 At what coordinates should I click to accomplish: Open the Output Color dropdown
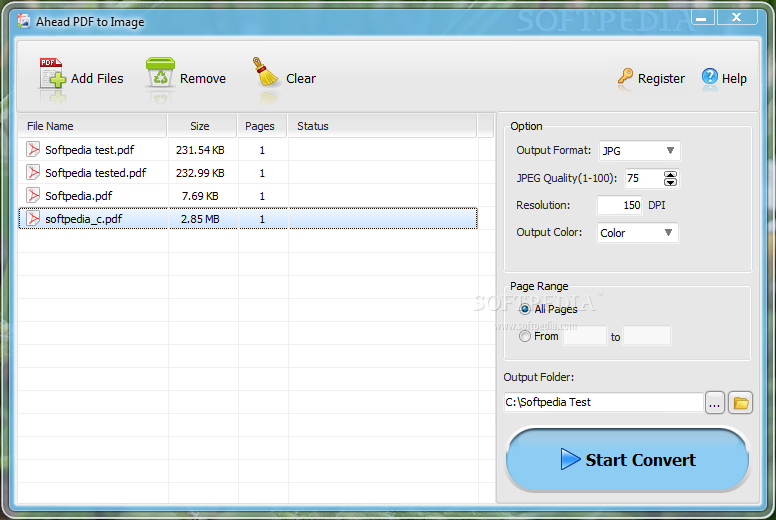coord(637,233)
